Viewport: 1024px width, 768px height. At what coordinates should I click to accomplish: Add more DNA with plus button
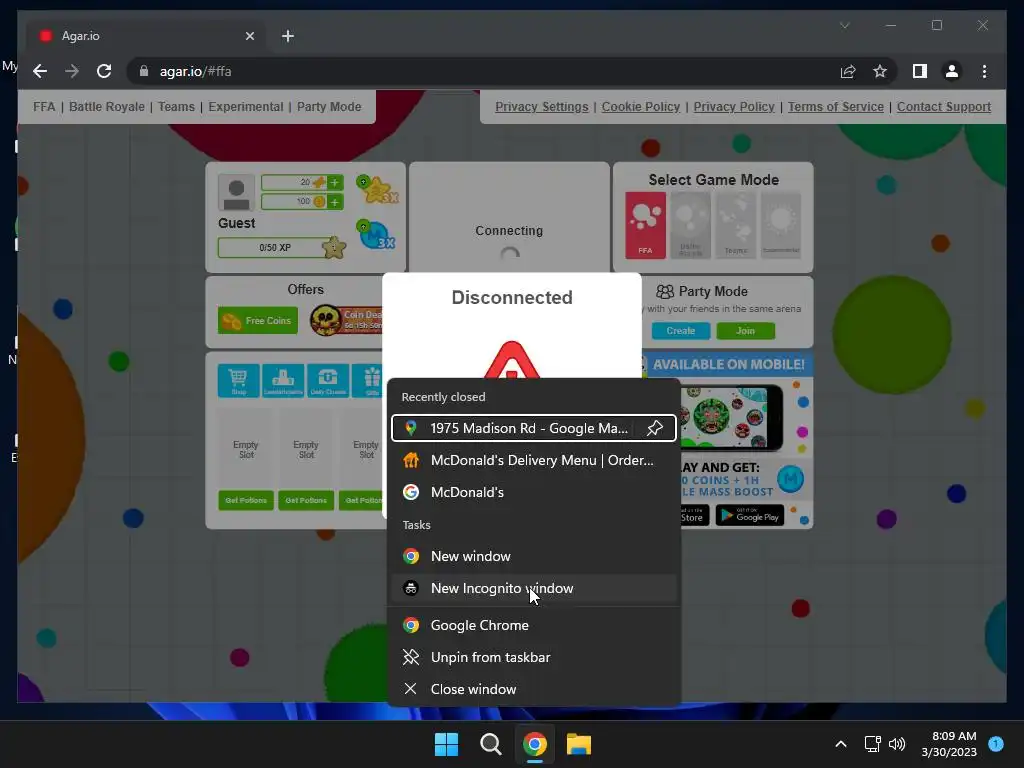pyautogui.click(x=334, y=182)
